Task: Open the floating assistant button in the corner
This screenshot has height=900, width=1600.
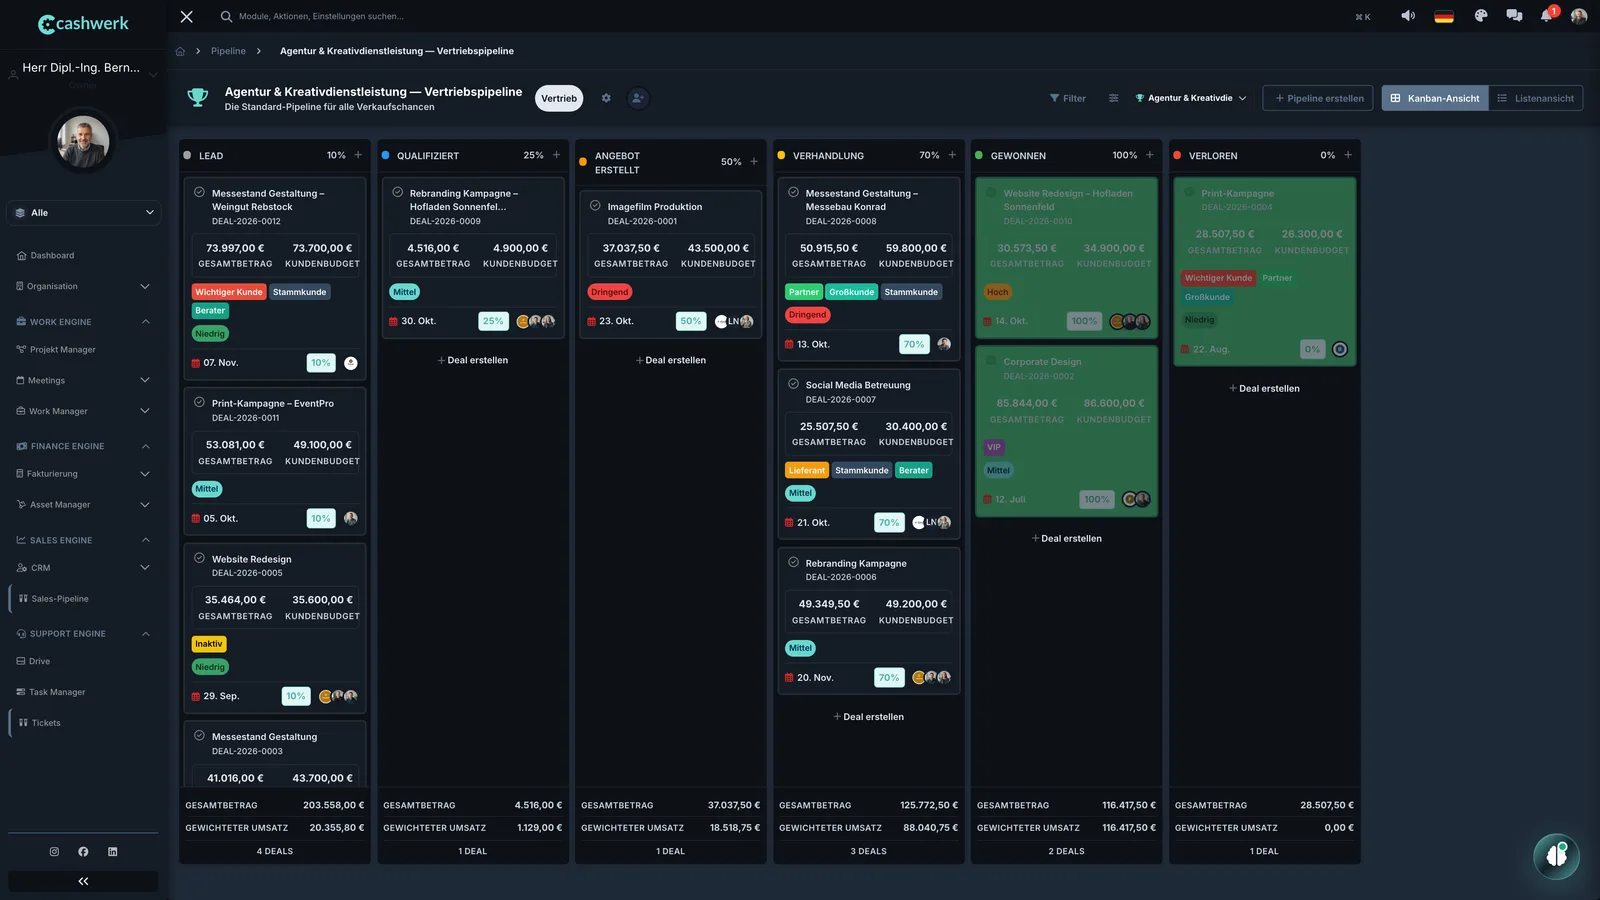Action: [1557, 856]
